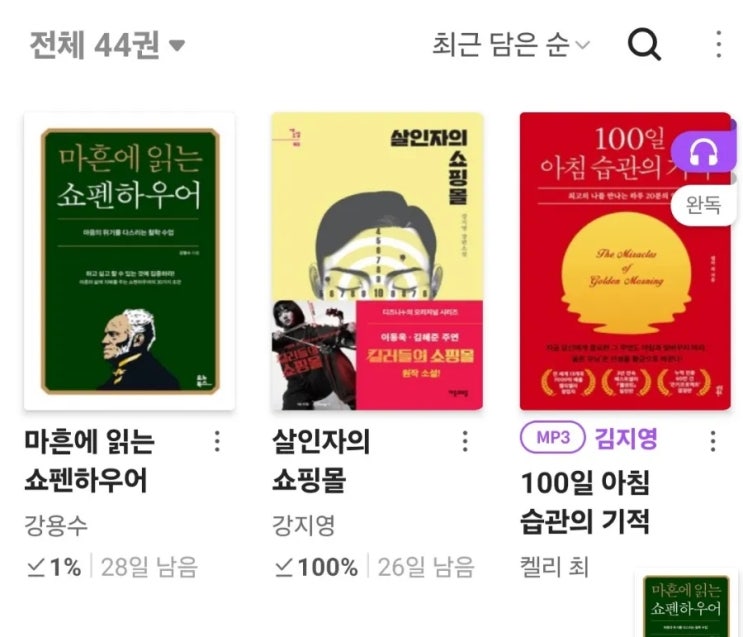Open options dots for 살인자의 쇼핑몰
Image resolution: width=743 pixels, height=637 pixels.
point(465,441)
